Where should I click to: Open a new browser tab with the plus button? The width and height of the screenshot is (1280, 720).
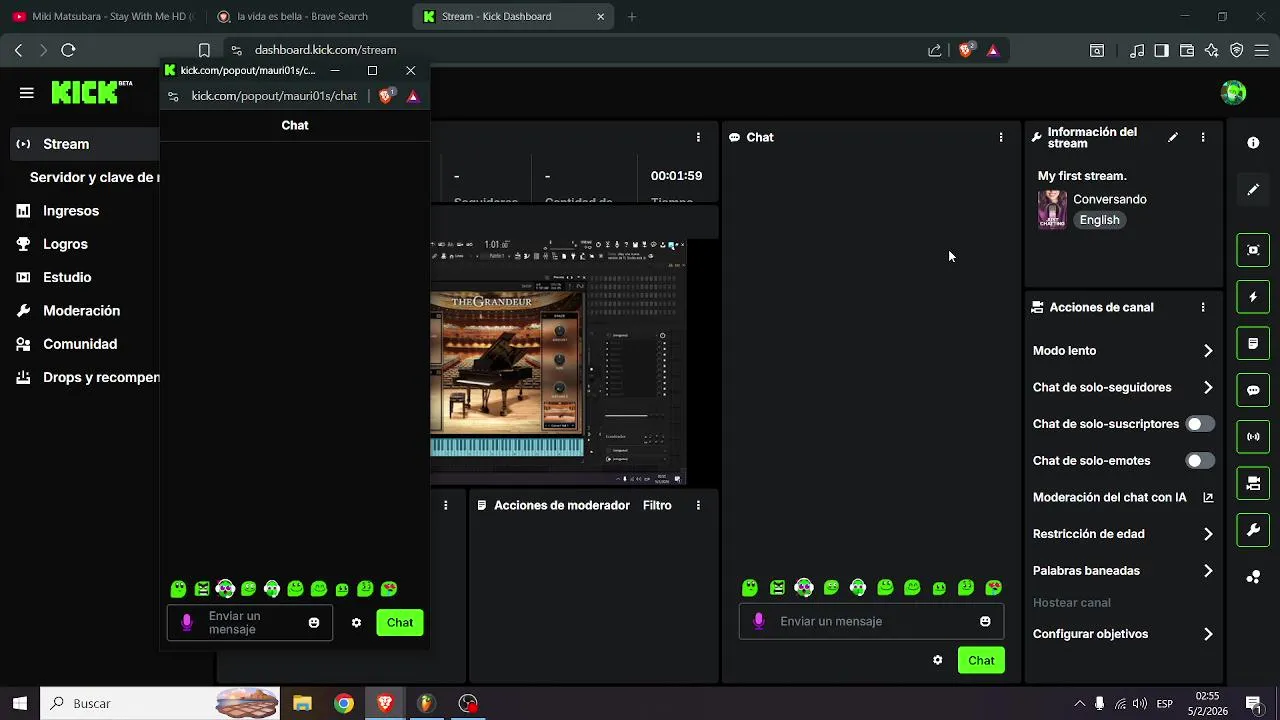pyautogui.click(x=632, y=16)
